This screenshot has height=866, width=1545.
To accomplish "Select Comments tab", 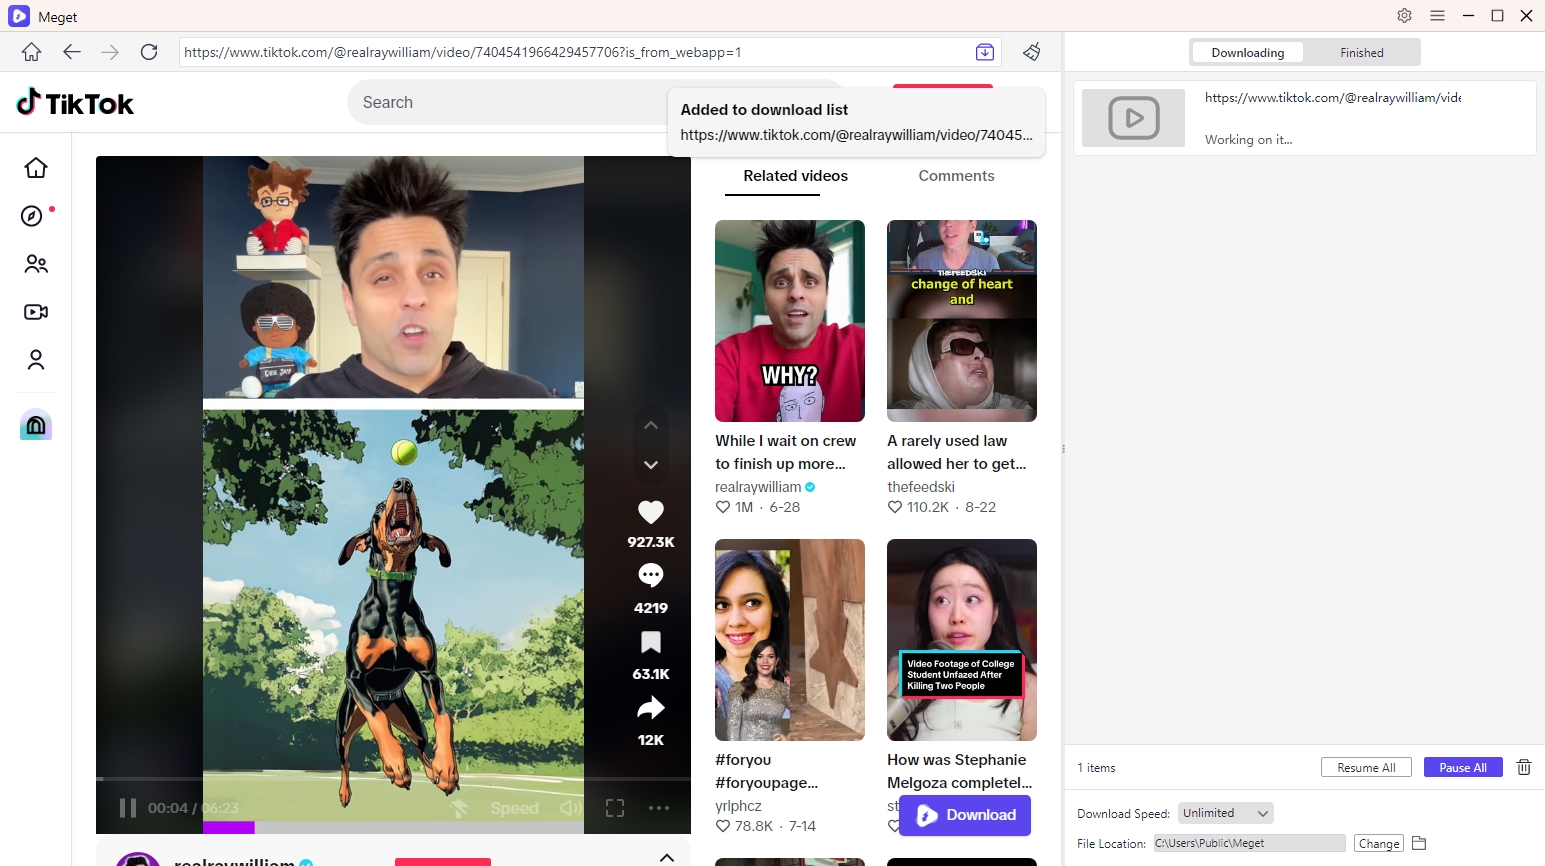I will [x=957, y=176].
